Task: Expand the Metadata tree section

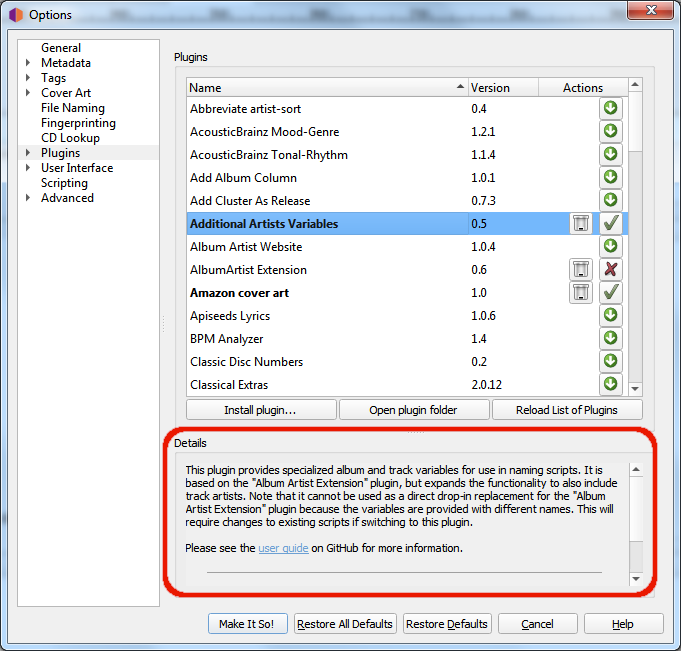Action: [28, 63]
